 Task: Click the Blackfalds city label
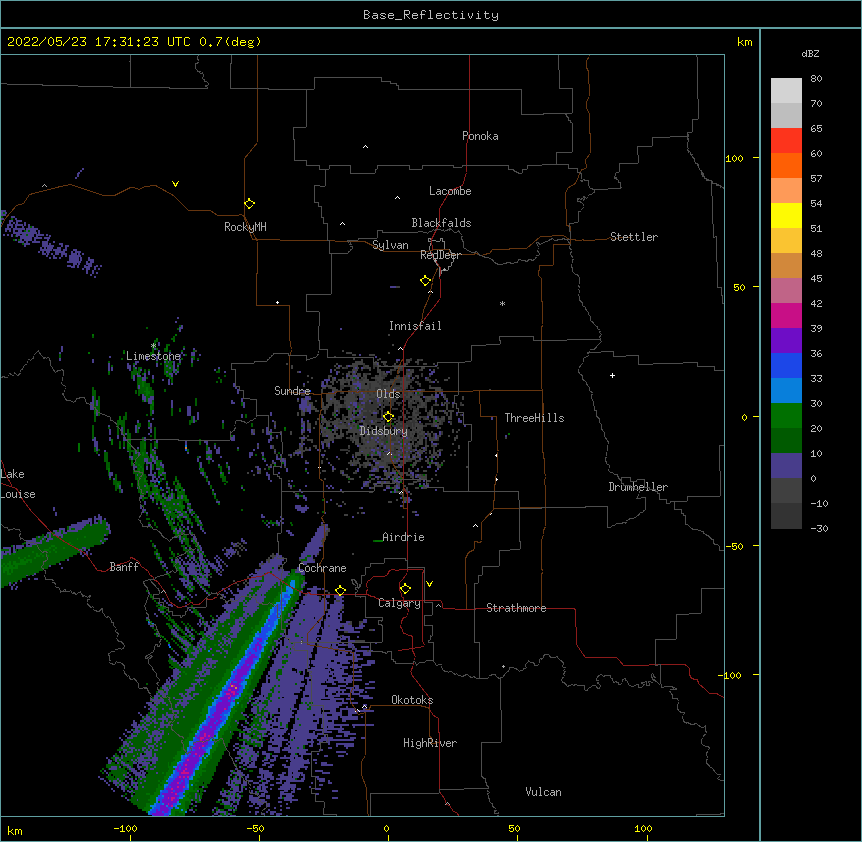441,223
